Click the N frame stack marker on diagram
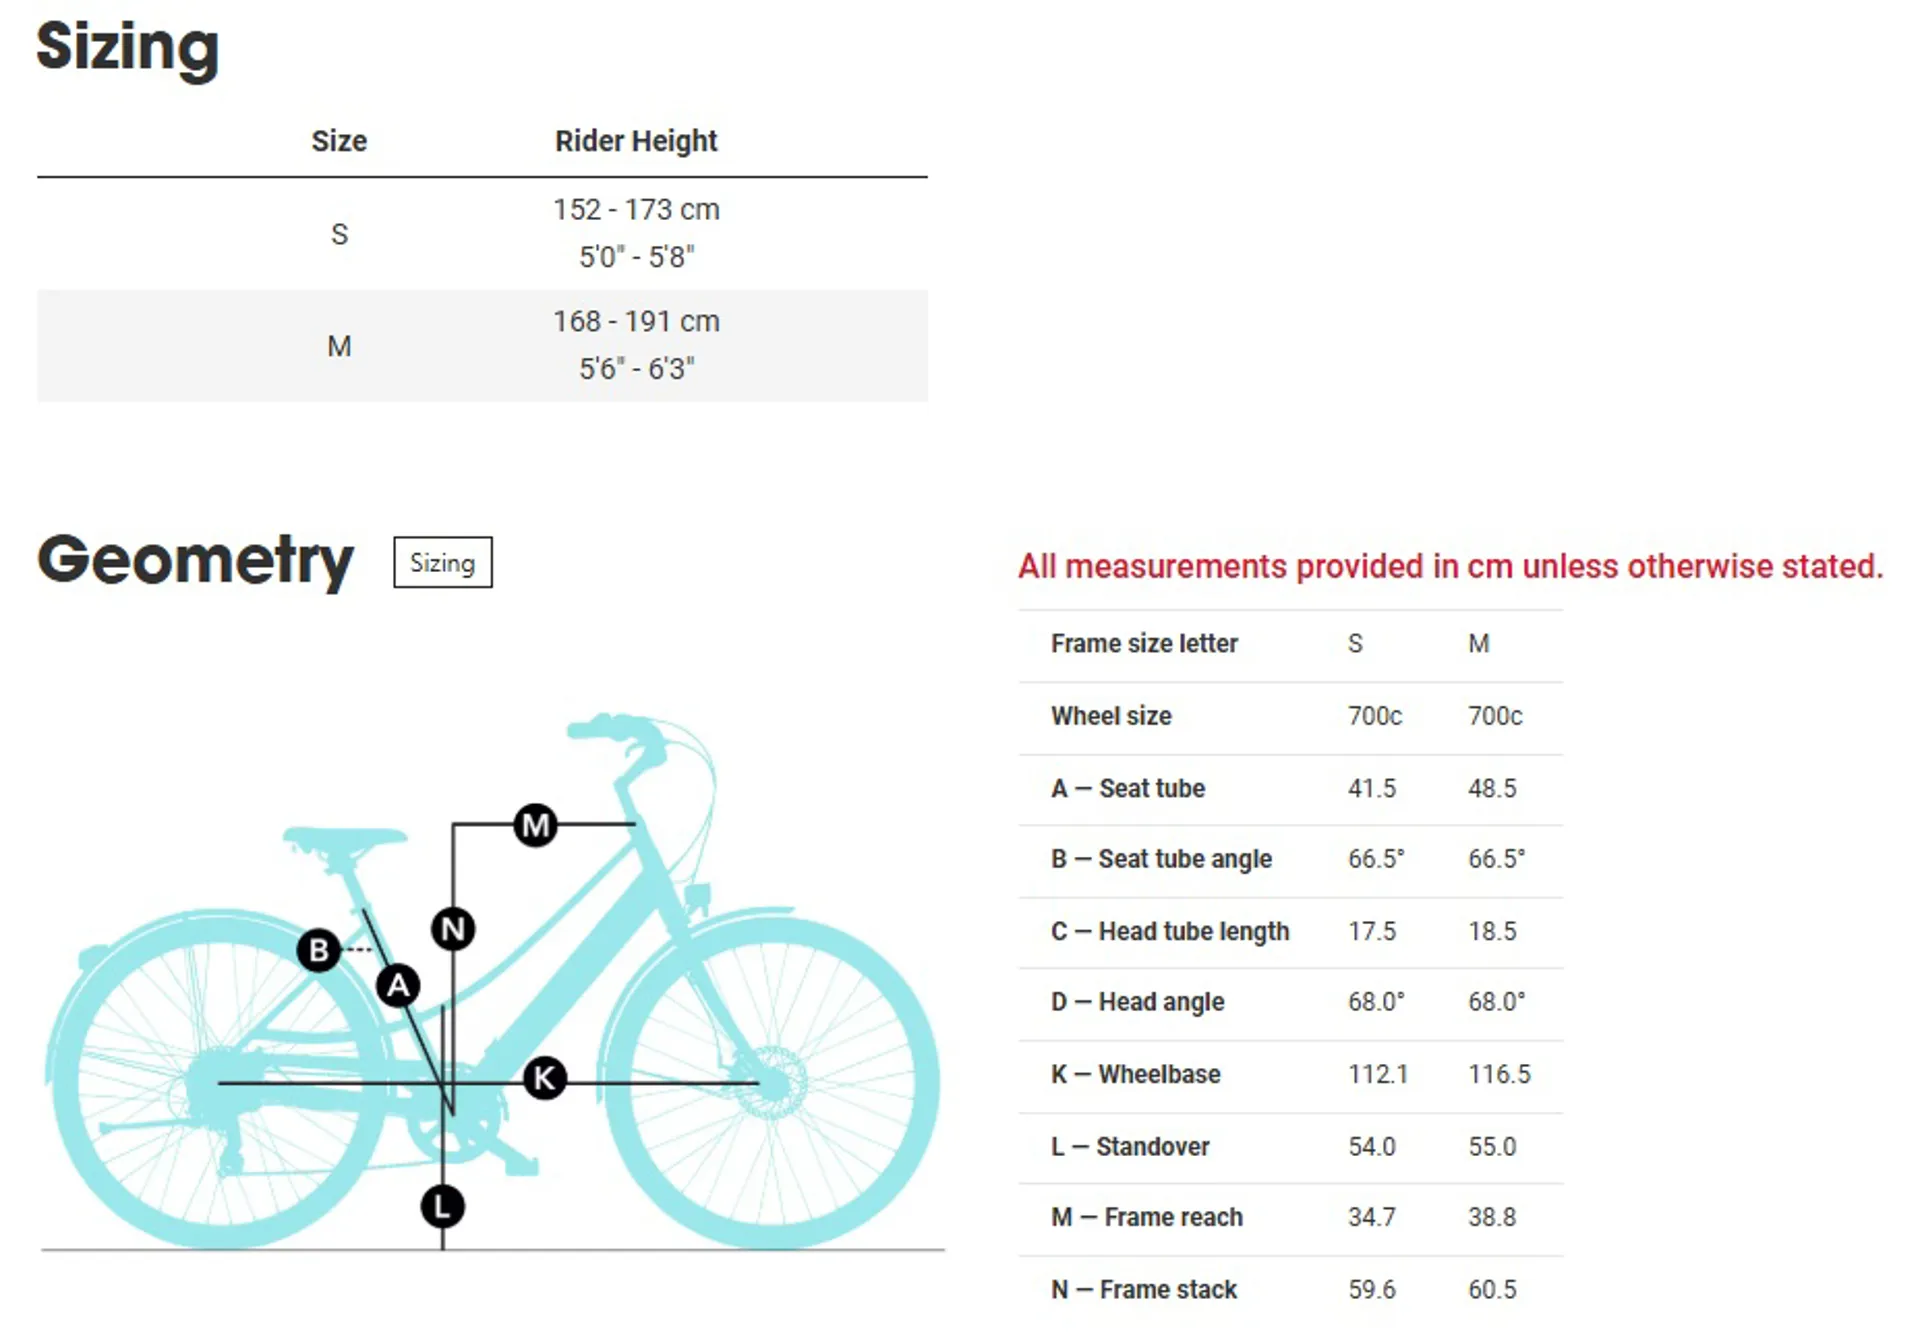This screenshot has width=1920, height=1344. (x=453, y=930)
